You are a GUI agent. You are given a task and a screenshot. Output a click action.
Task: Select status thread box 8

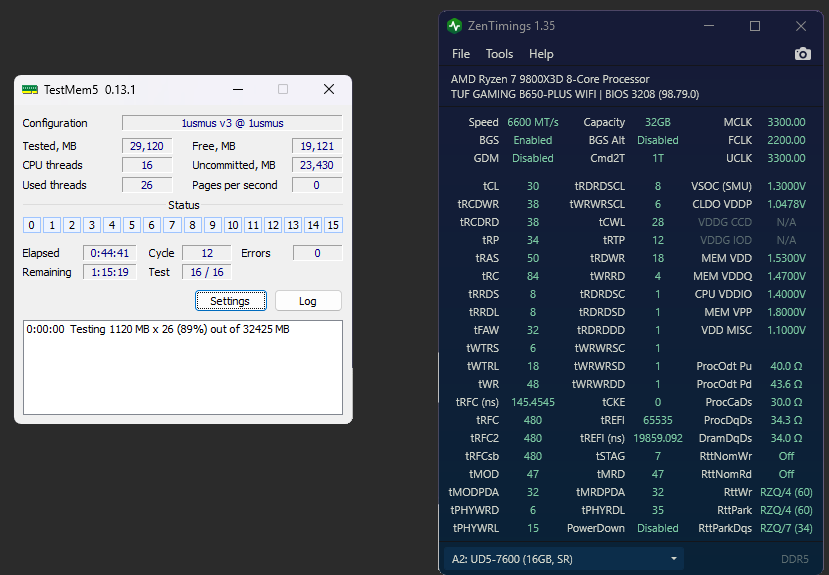pyautogui.click(x=192, y=225)
